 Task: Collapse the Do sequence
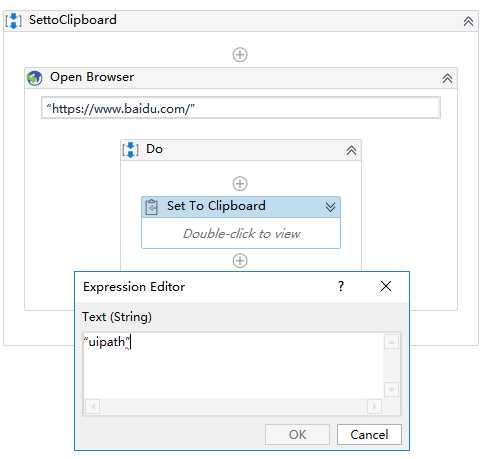[351, 151]
